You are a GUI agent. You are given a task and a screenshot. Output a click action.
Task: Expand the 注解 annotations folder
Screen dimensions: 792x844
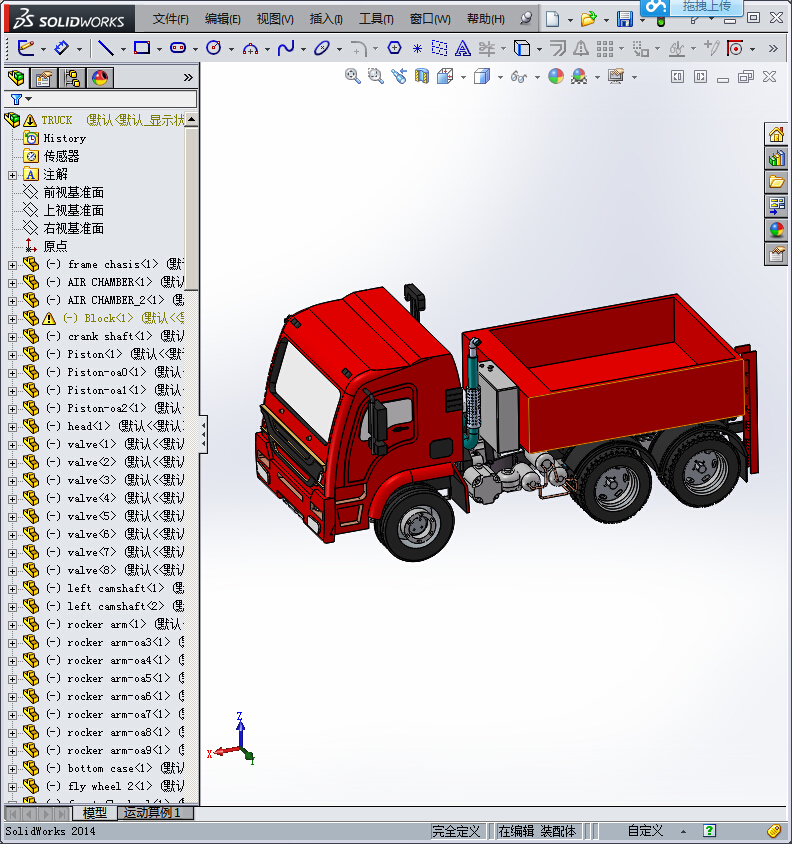[12, 175]
